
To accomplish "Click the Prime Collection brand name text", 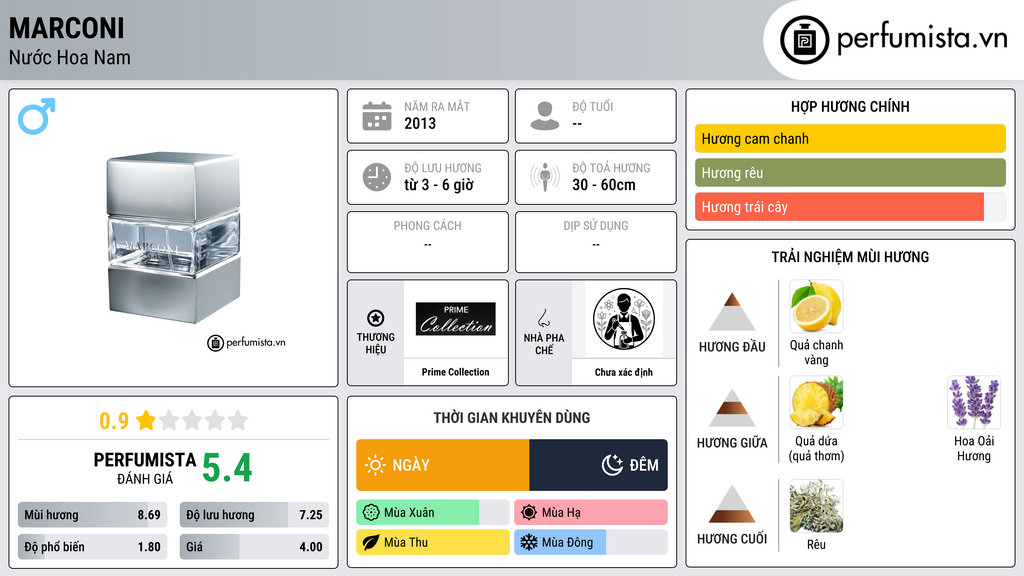I will 455,372.
